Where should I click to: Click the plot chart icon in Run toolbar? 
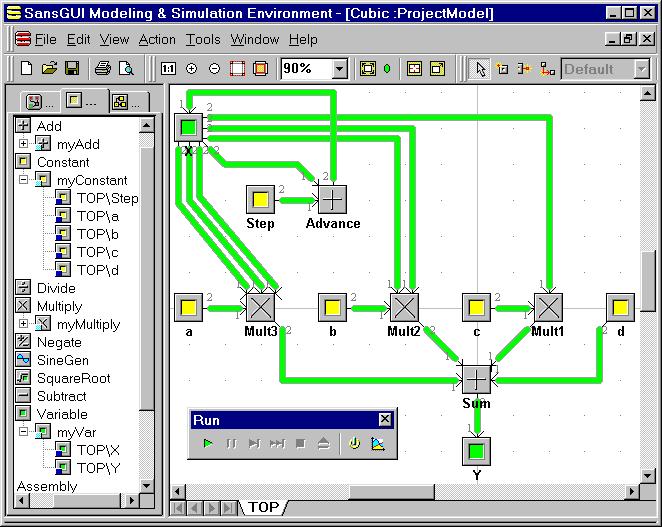(x=379, y=443)
